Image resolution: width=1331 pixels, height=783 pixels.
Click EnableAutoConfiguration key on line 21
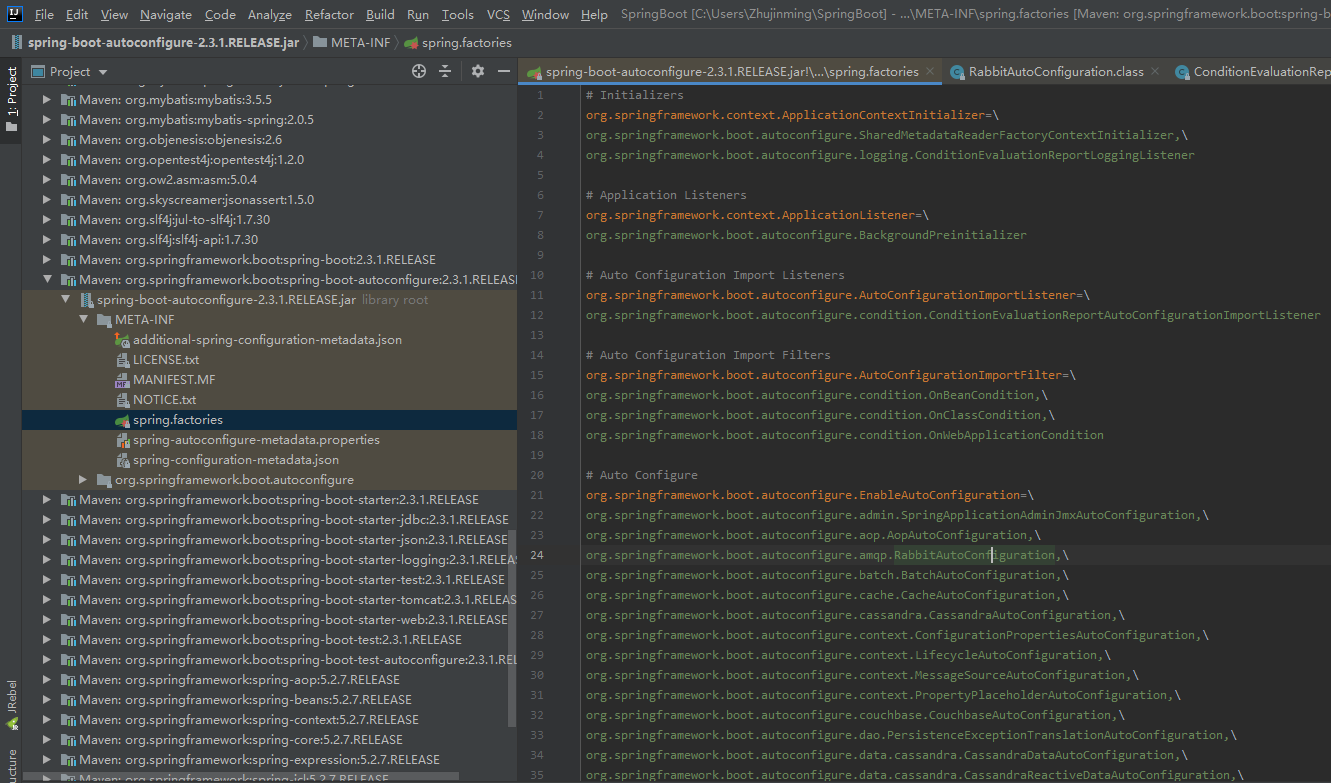tap(940, 495)
